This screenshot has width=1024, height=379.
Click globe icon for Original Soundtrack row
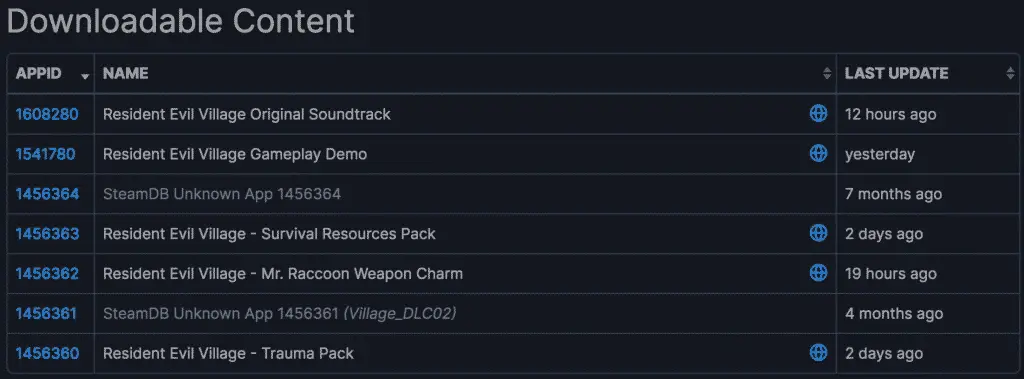pos(818,114)
